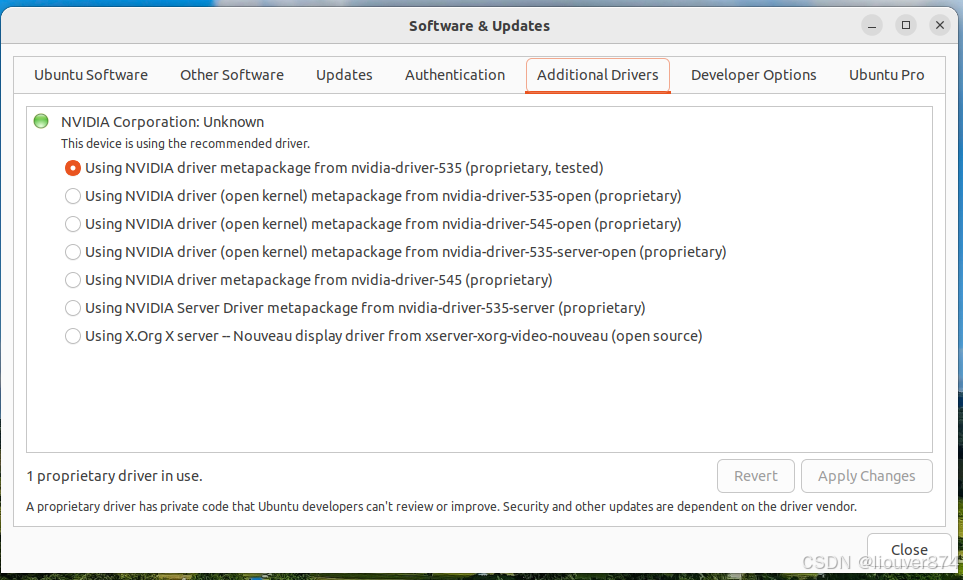Open the Other Software tab
Viewport: 963px width, 580px height.
(x=232, y=75)
